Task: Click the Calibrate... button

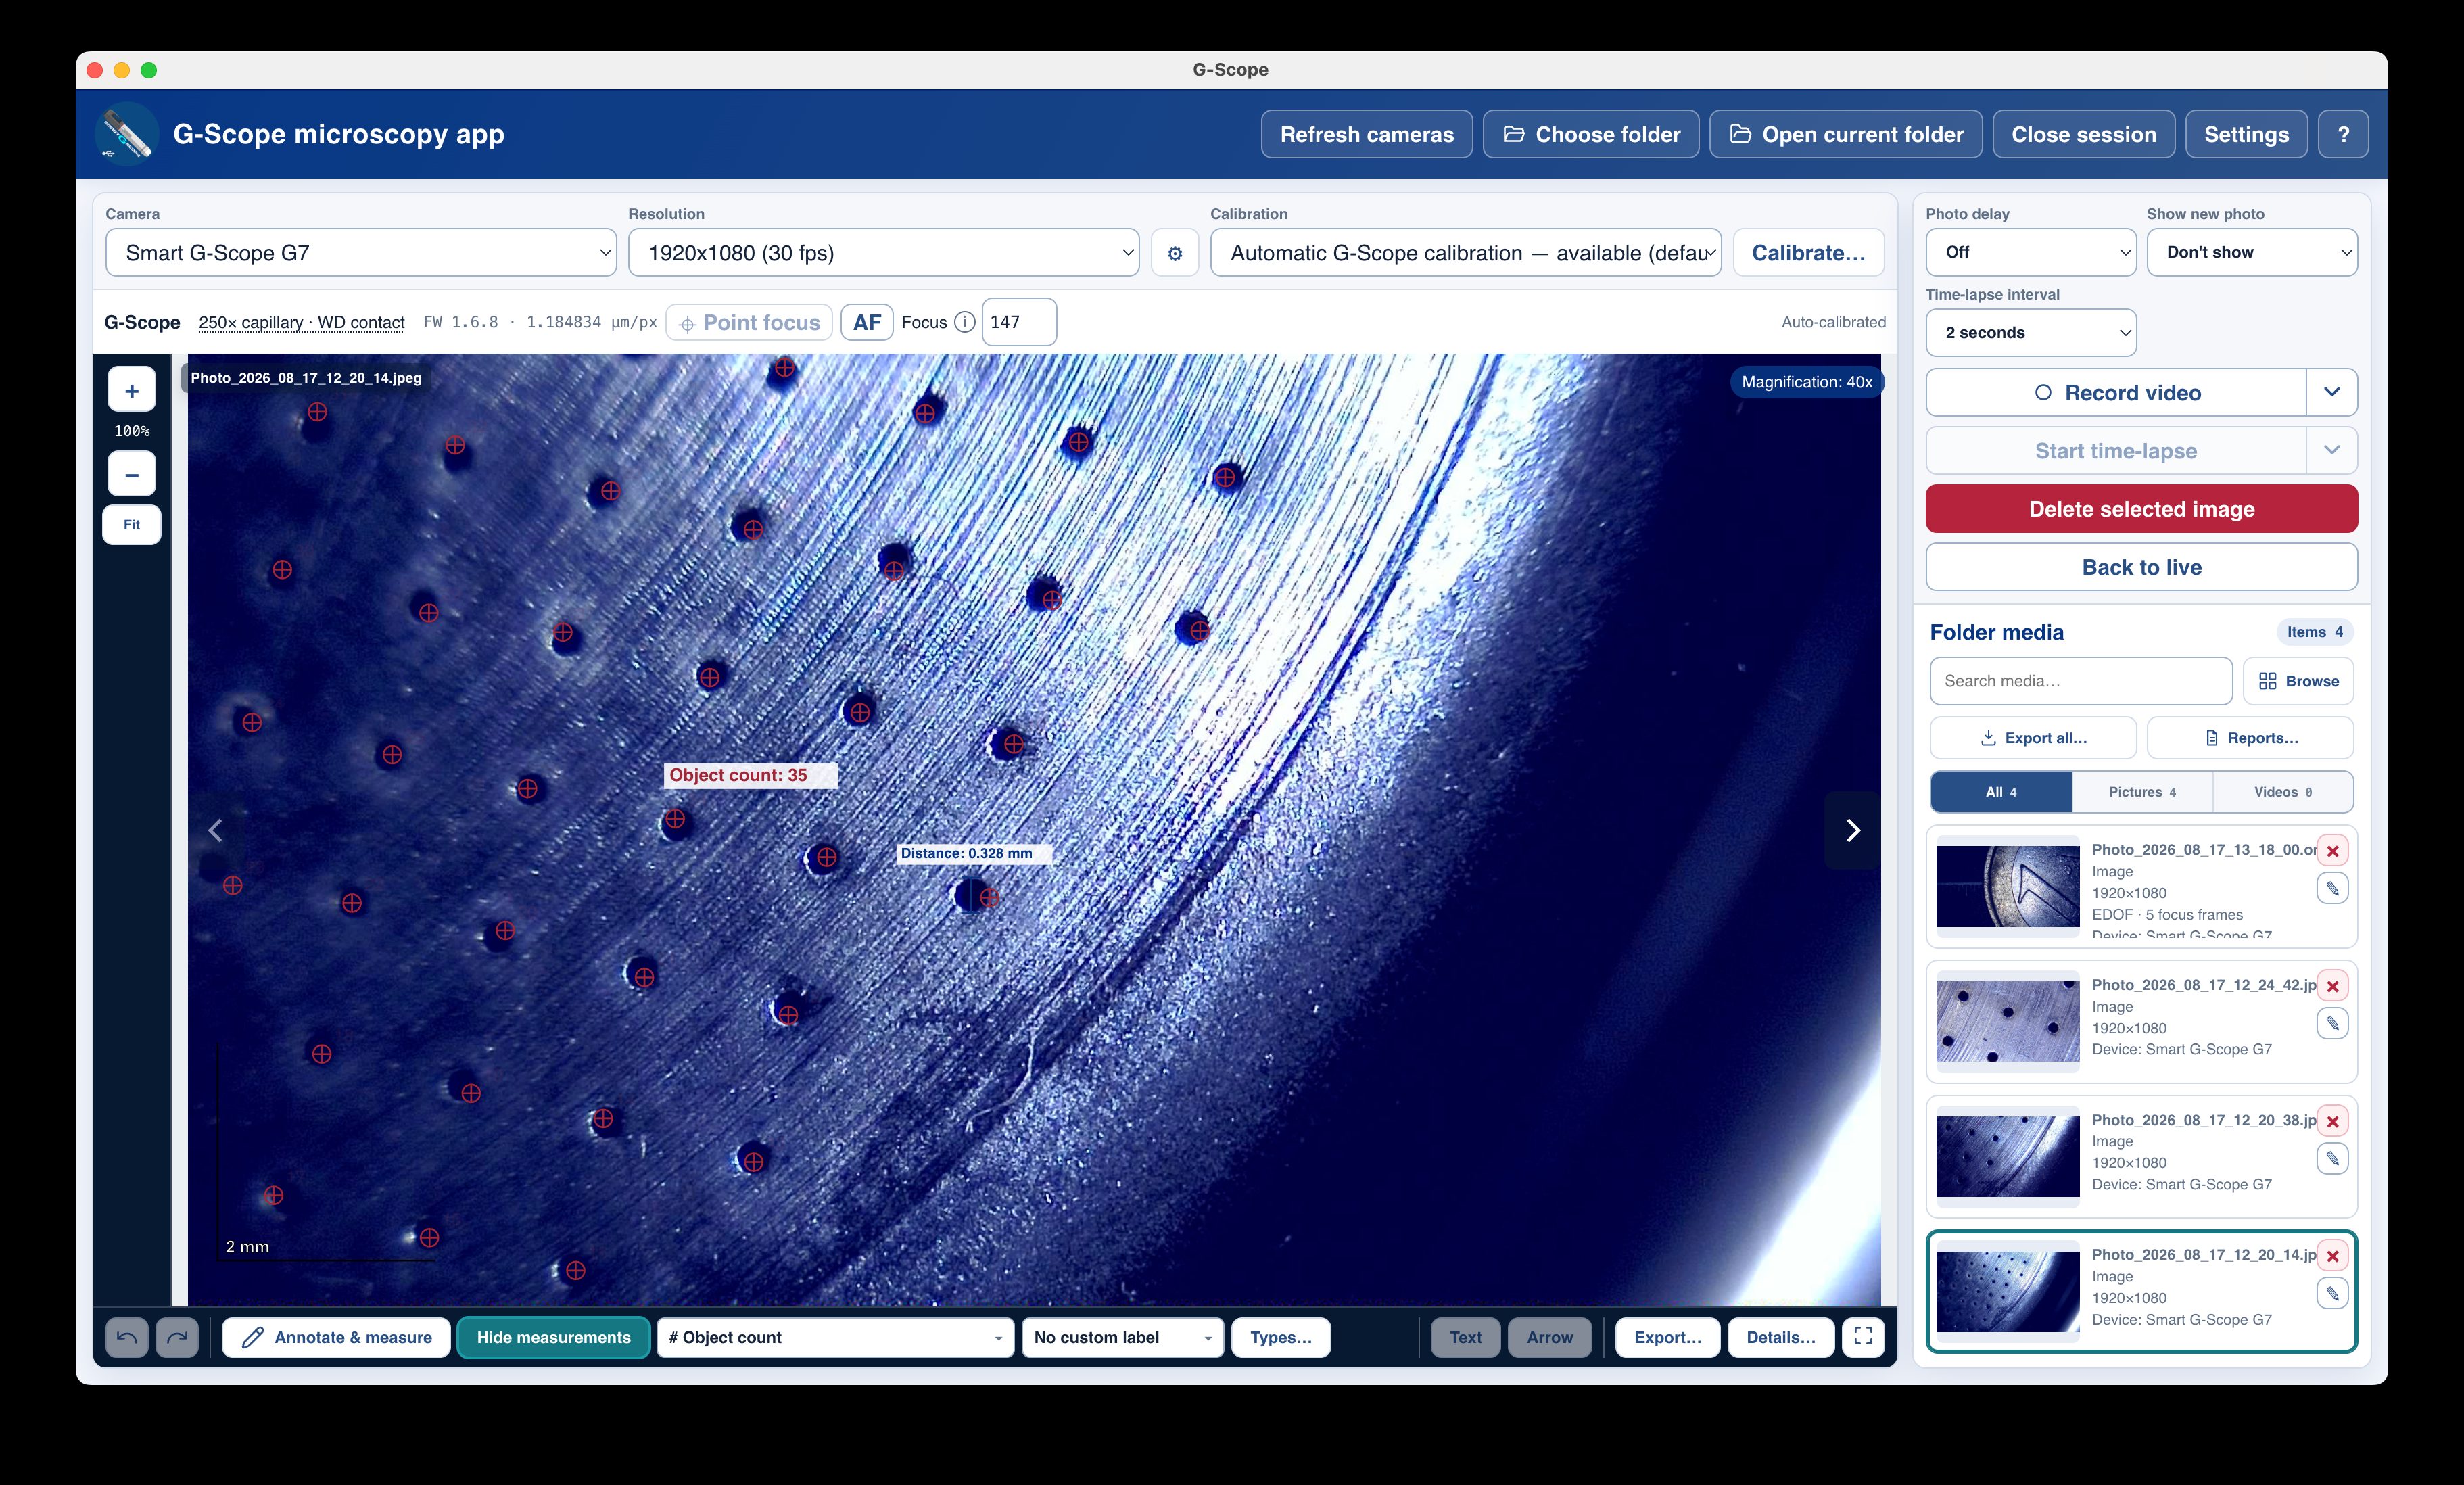Action: 1808,253
